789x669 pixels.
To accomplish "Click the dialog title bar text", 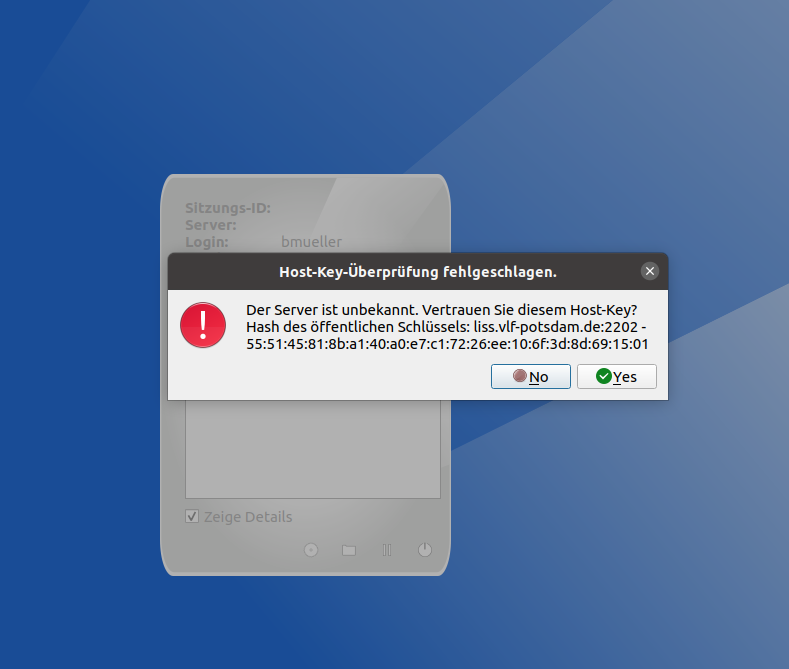I will (x=417, y=271).
